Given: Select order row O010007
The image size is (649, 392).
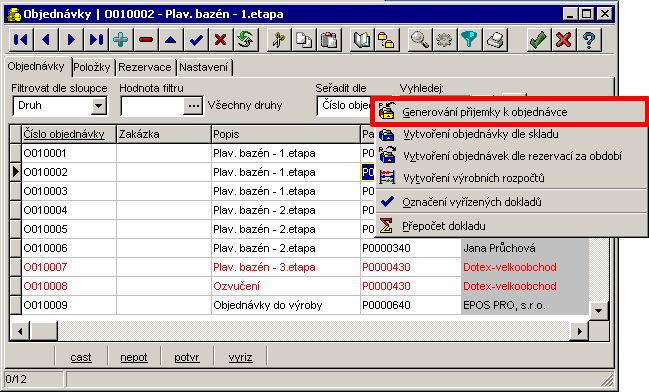Looking at the screenshot, I should [x=299, y=267].
